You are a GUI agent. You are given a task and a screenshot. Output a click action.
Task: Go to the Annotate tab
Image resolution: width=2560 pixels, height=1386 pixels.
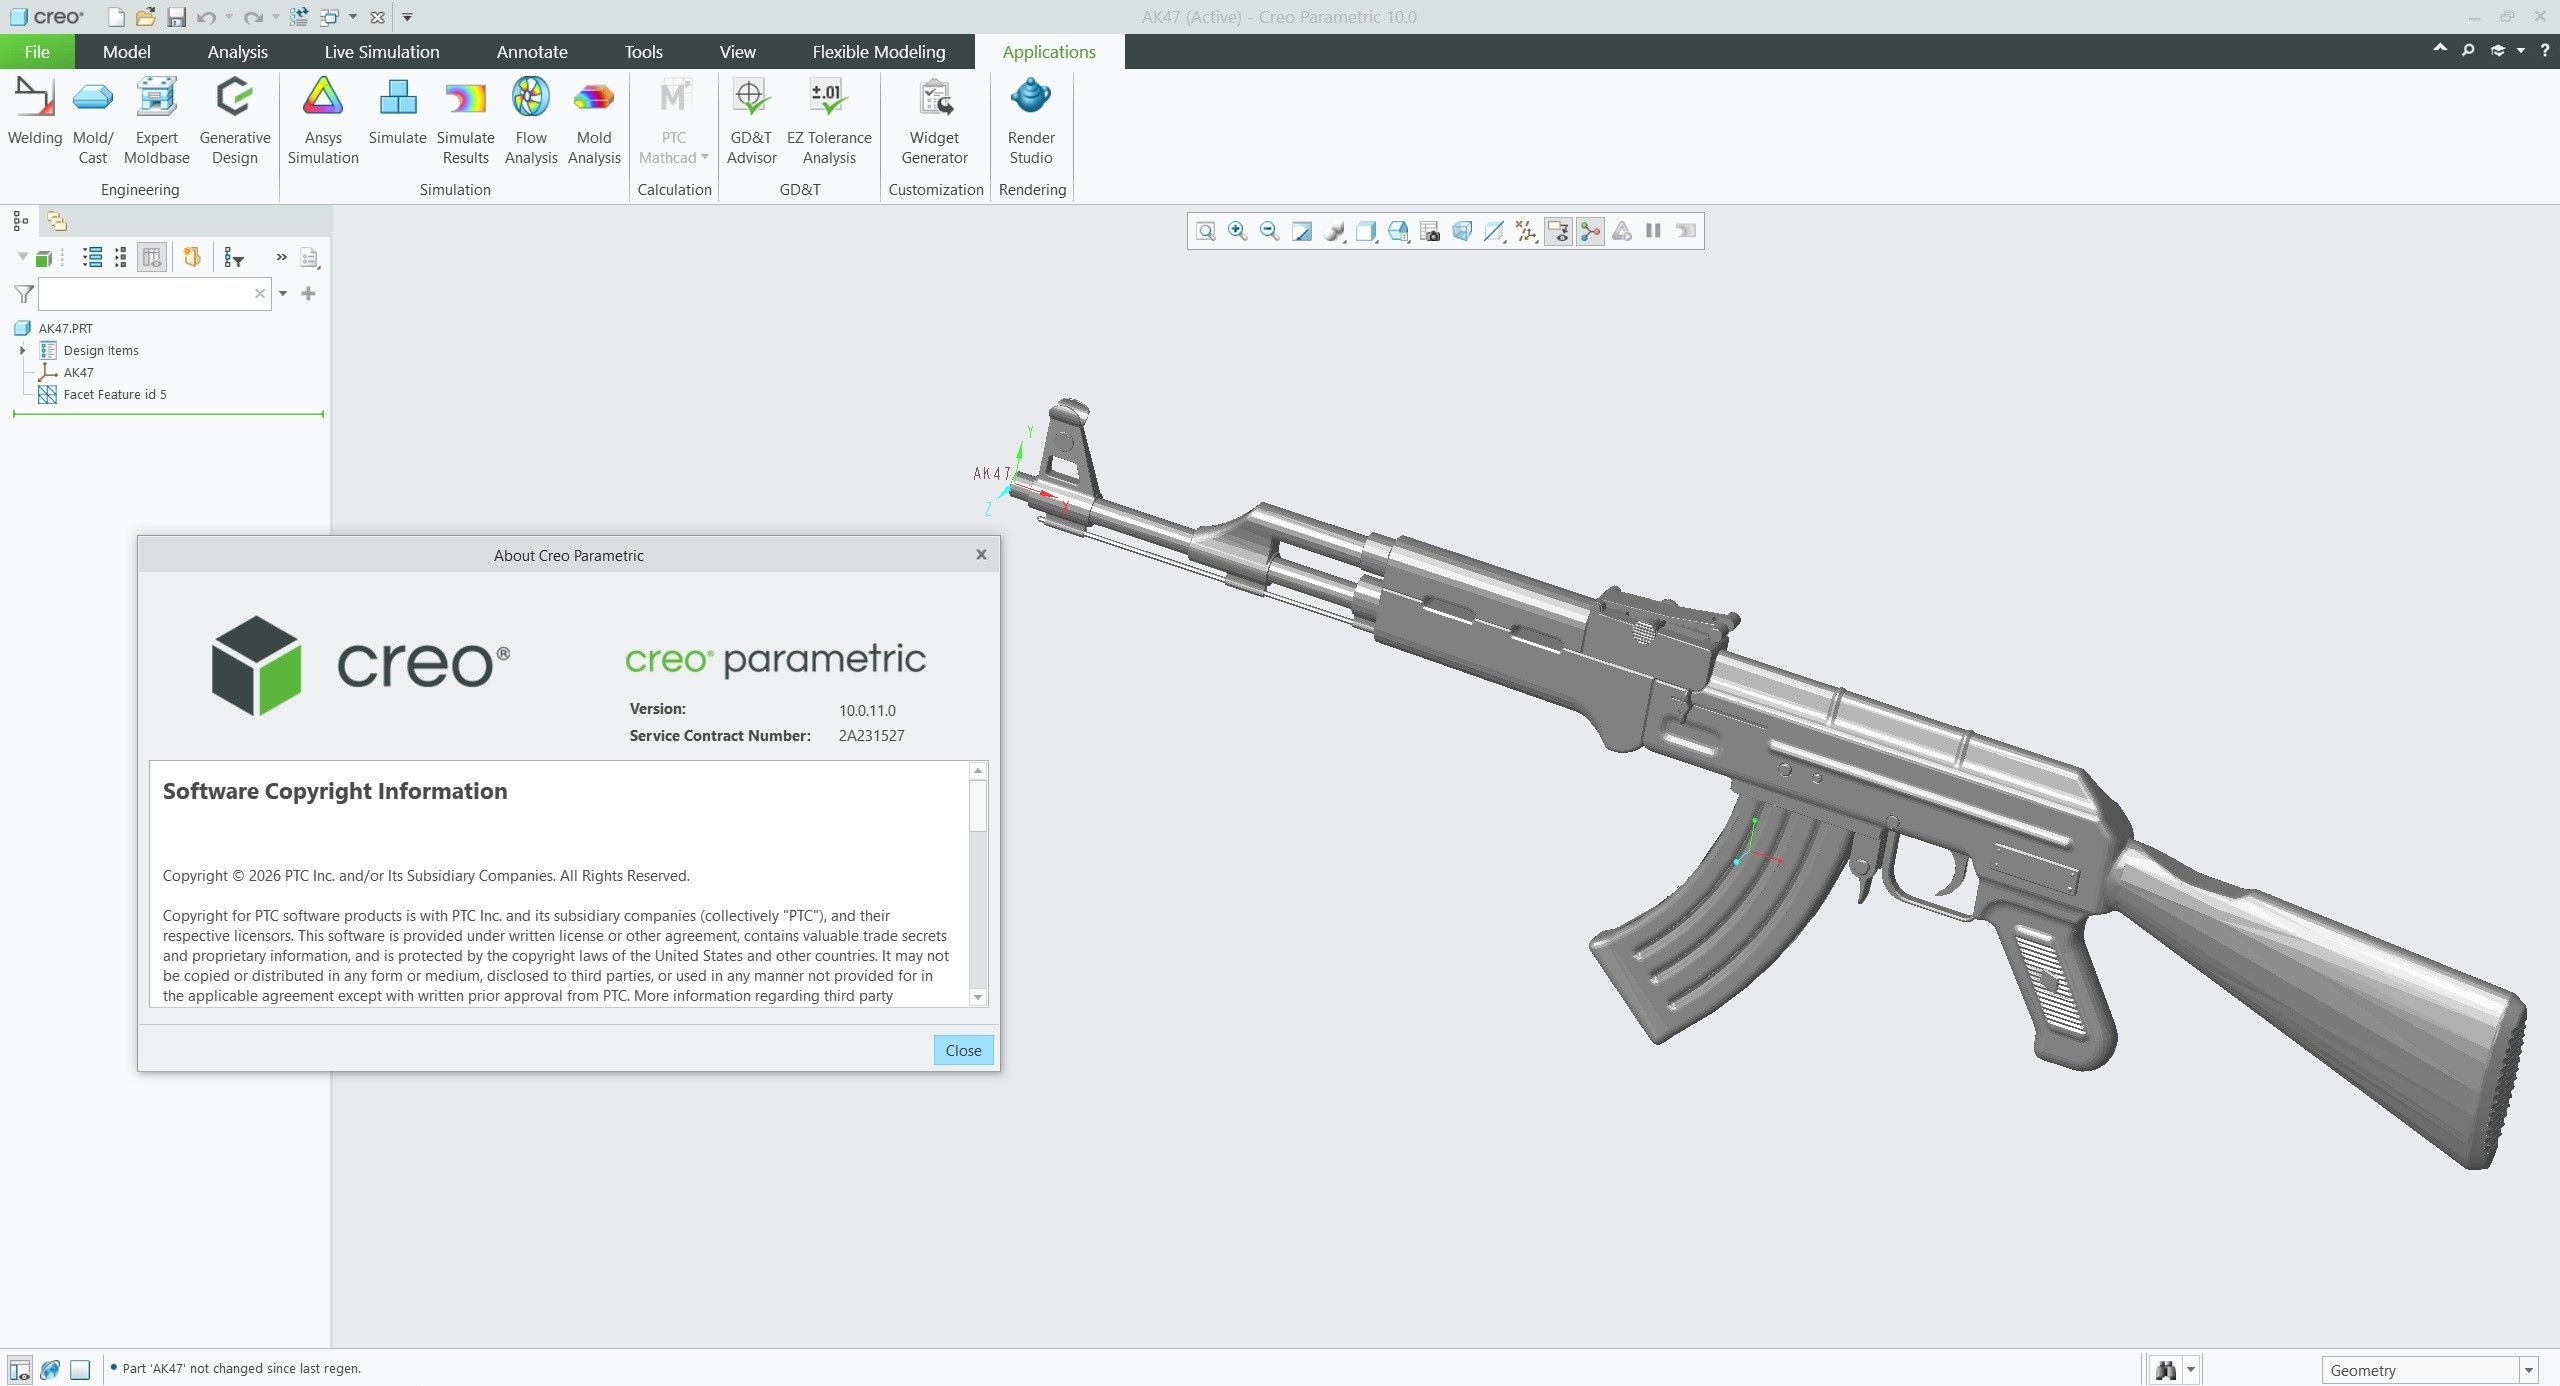point(532,52)
